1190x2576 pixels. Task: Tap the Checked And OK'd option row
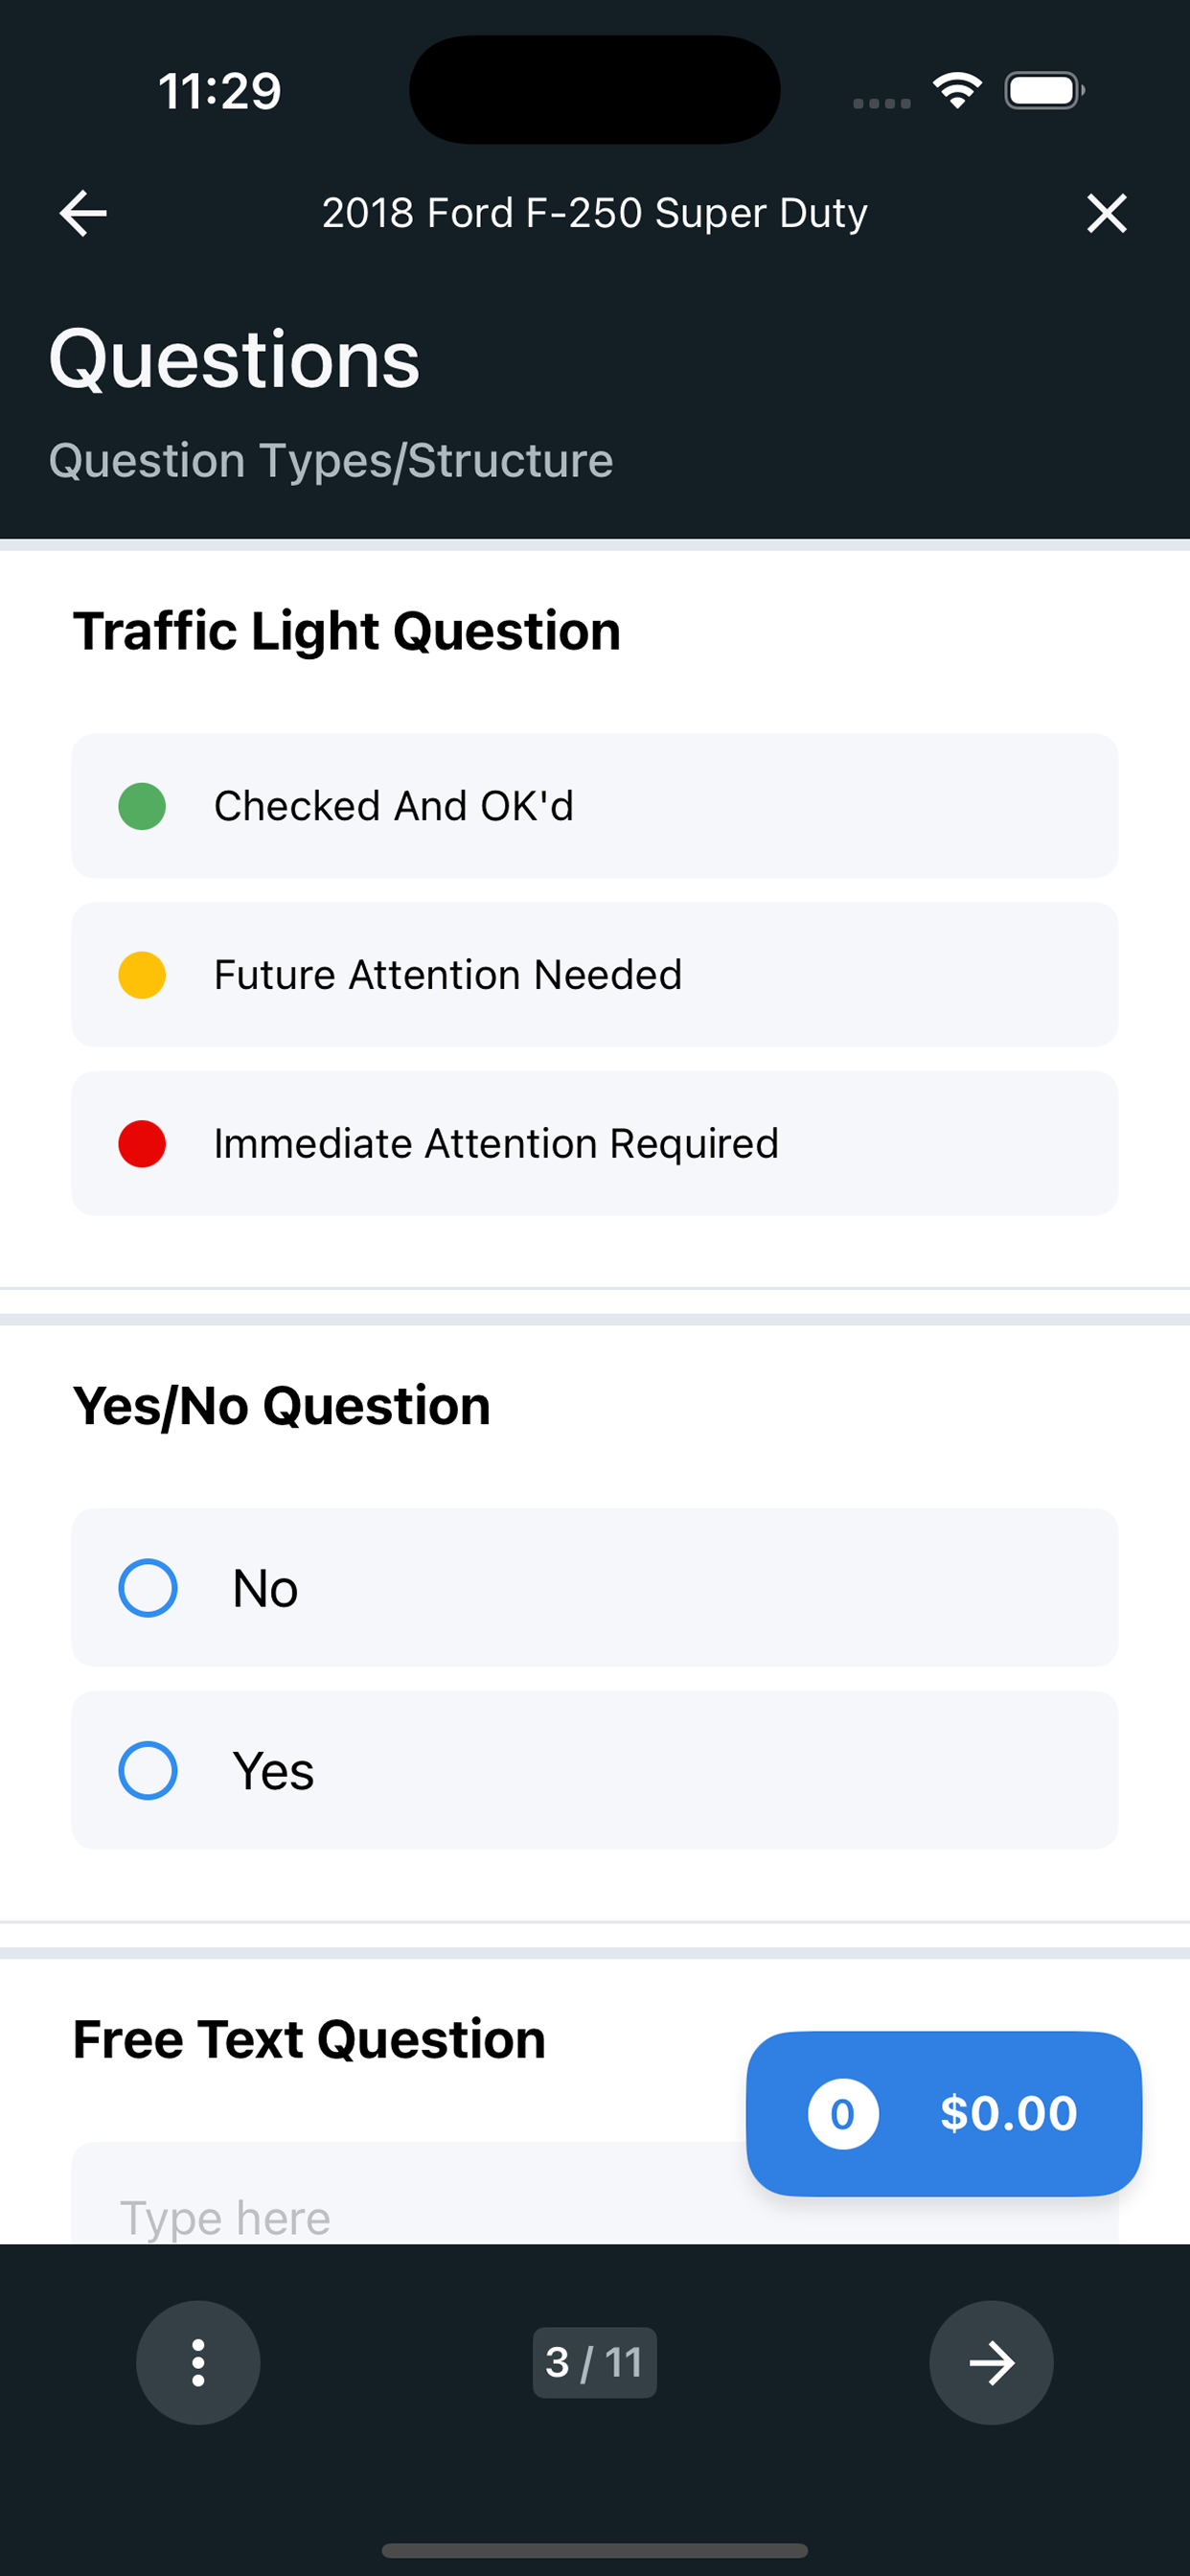pyautogui.click(x=594, y=806)
